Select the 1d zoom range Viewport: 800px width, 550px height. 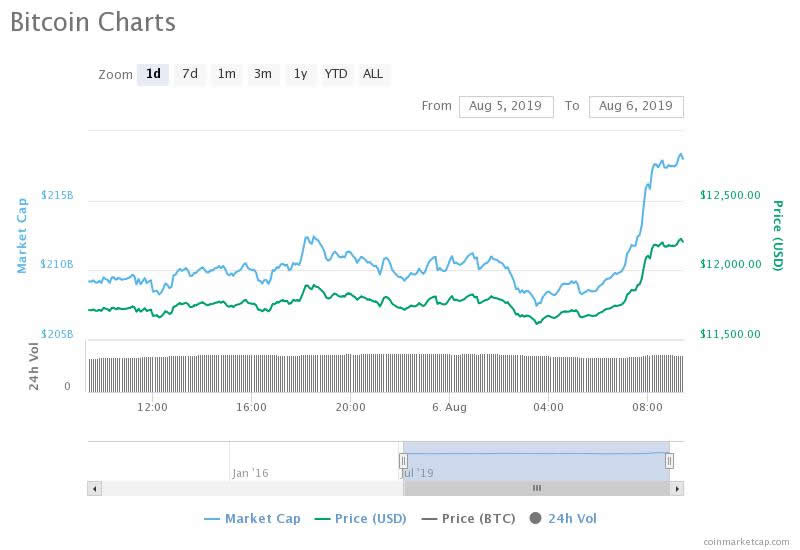pos(153,74)
